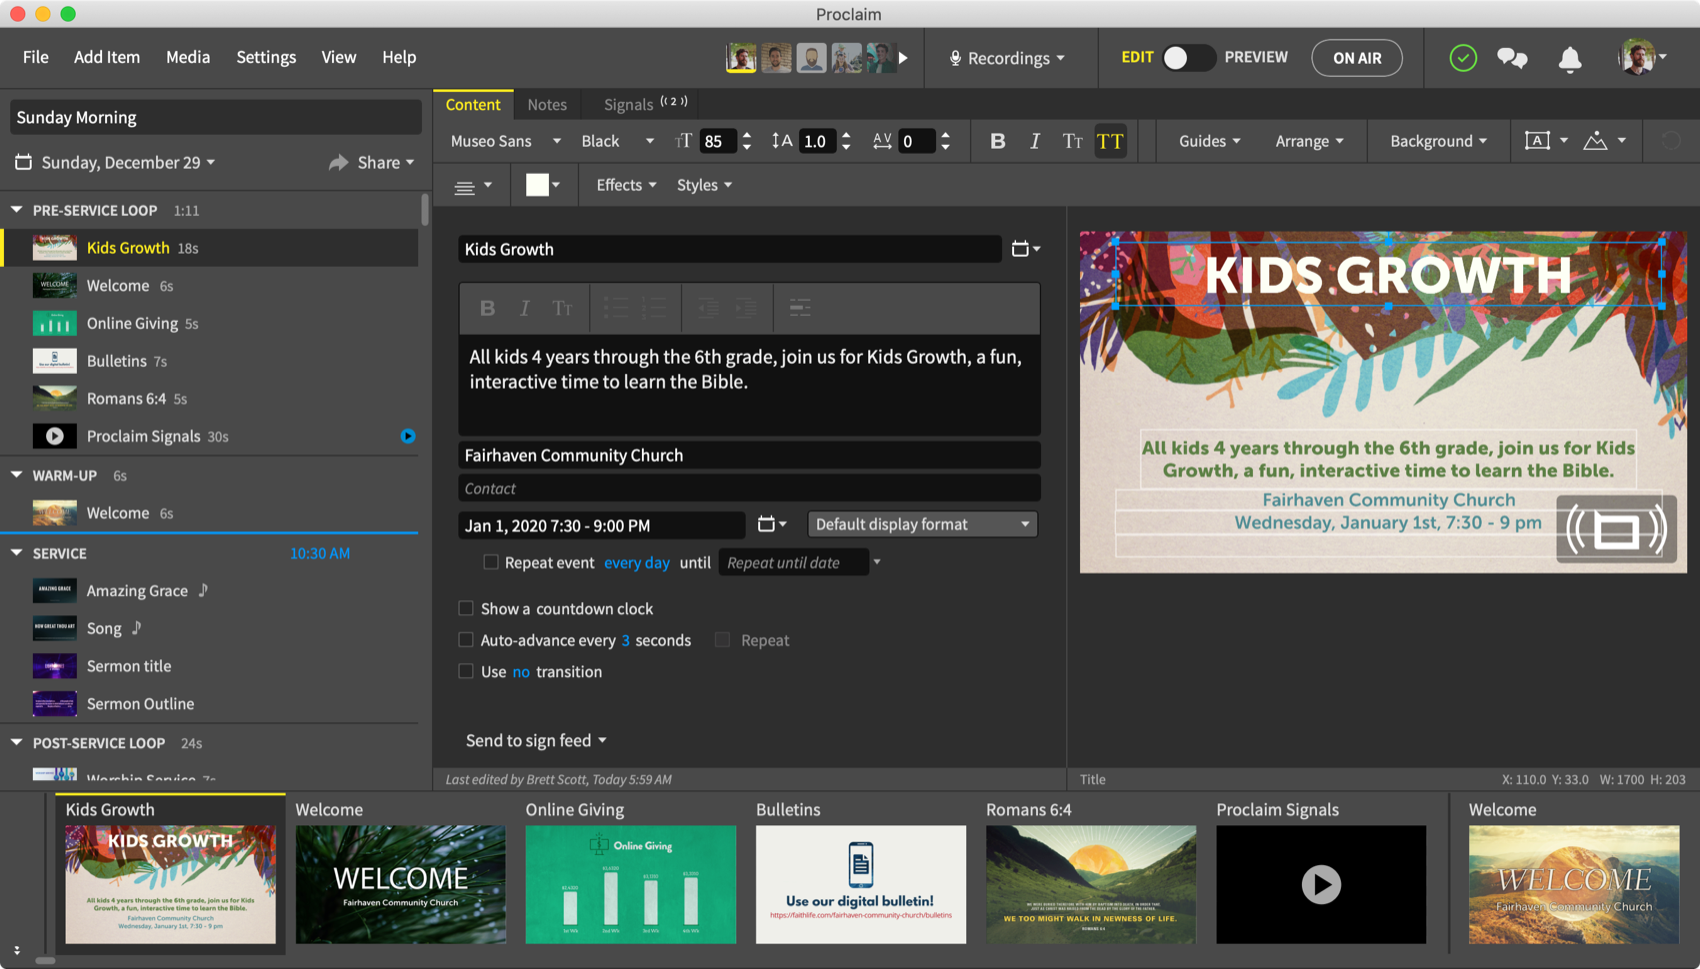Open the Recordings dropdown

click(x=1007, y=58)
